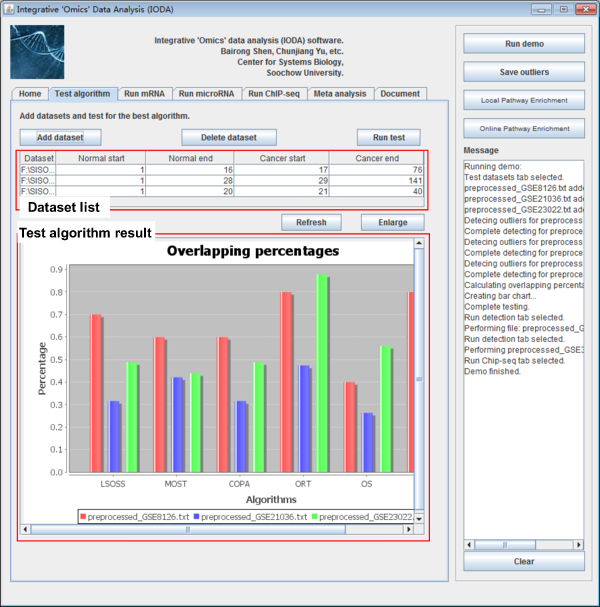The height and width of the screenshot is (607, 600).
Task: Click the Message panel scrollbar right arrow
Action: (578, 545)
